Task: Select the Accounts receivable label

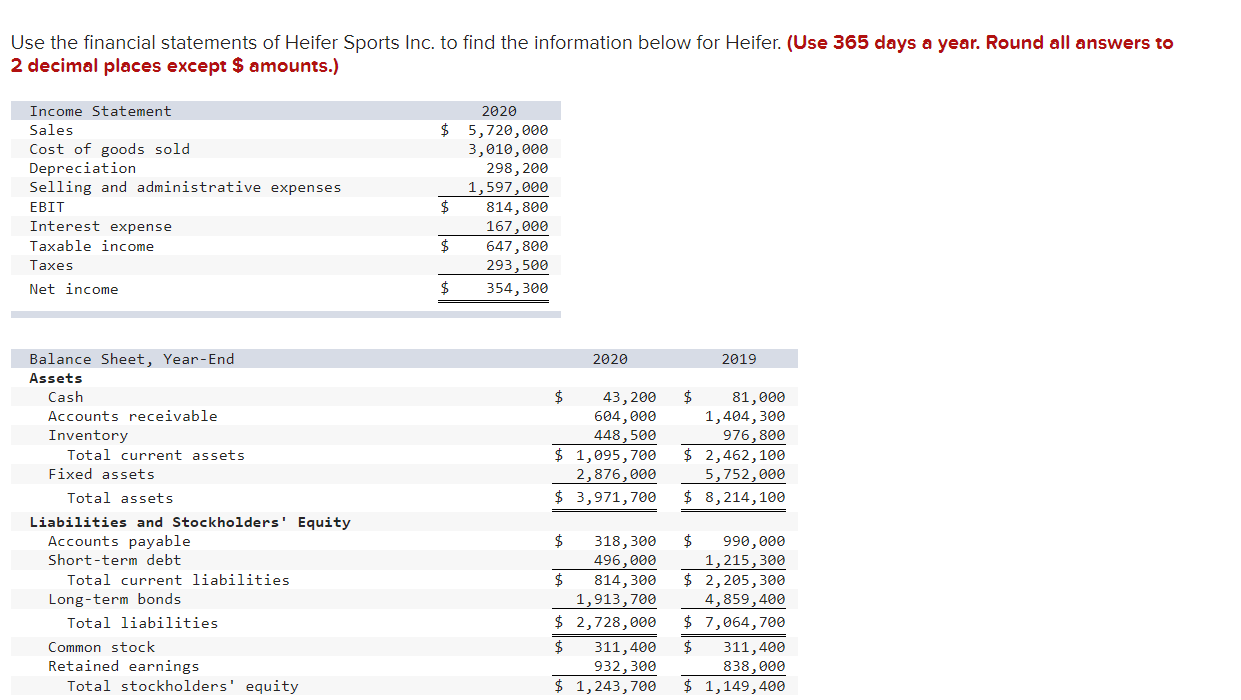Action: pyautogui.click(x=133, y=416)
